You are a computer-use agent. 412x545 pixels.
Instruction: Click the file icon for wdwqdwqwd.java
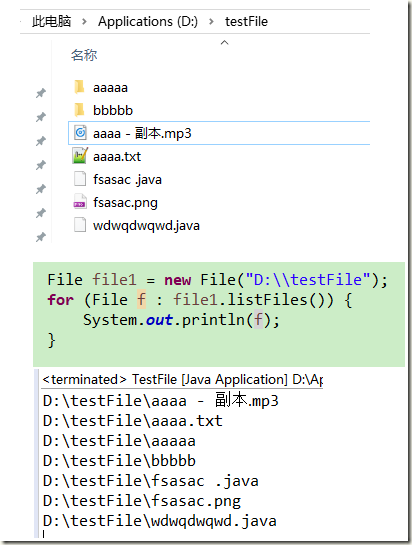pyautogui.click(x=80, y=225)
